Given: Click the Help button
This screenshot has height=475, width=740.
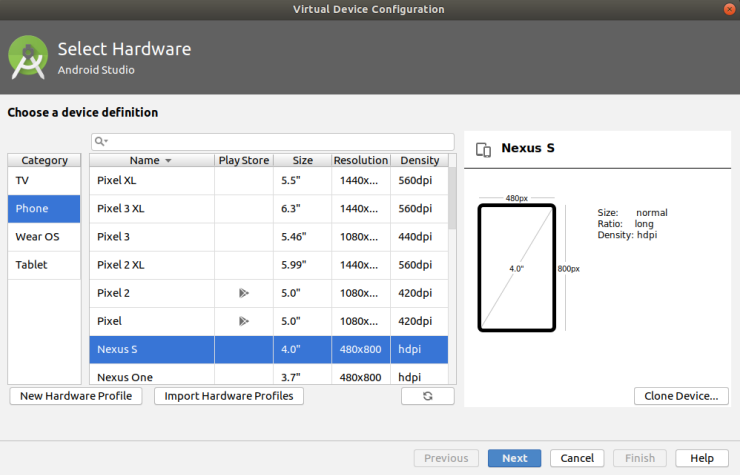Looking at the screenshot, I should click(702, 458).
